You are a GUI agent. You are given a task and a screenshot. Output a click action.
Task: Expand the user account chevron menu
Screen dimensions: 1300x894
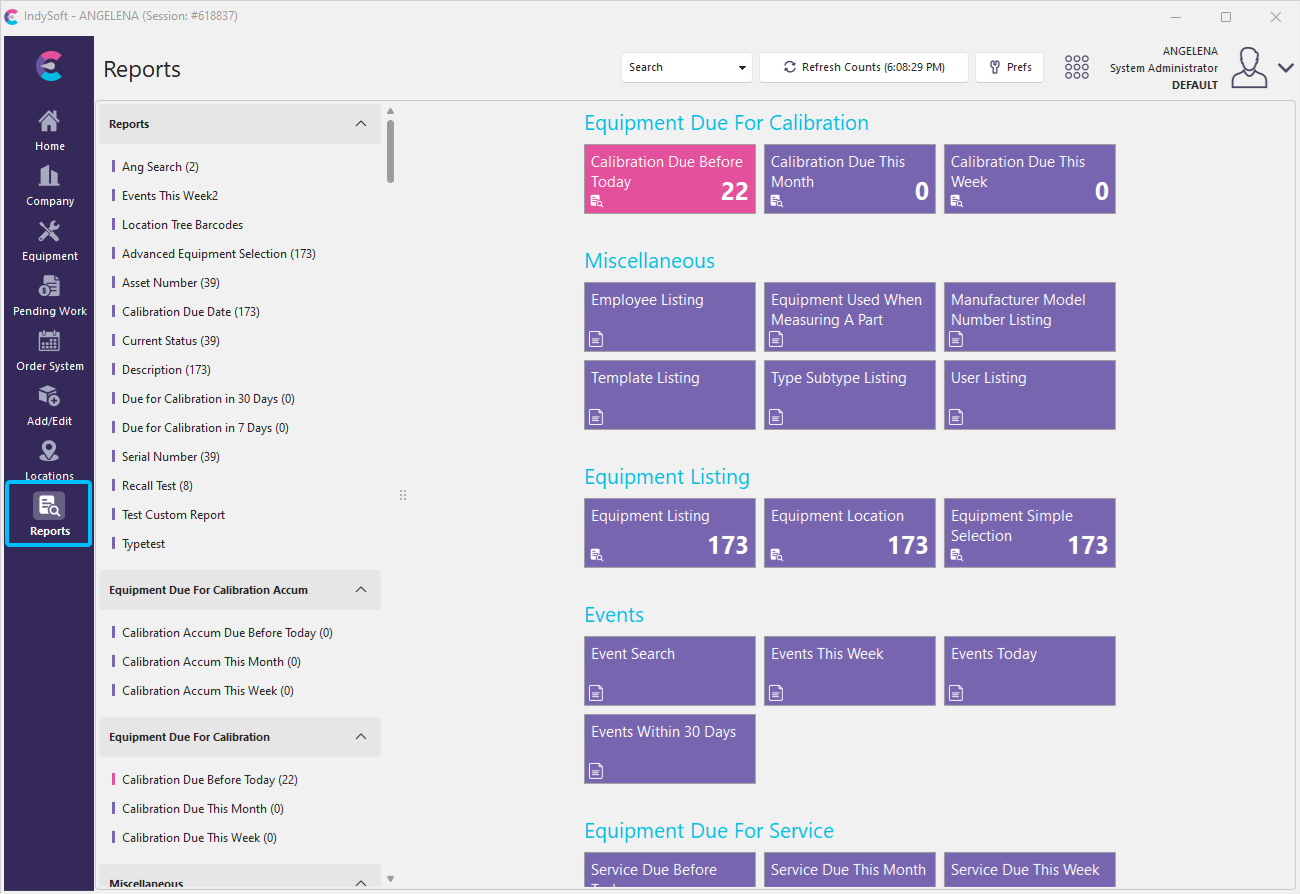point(1285,68)
